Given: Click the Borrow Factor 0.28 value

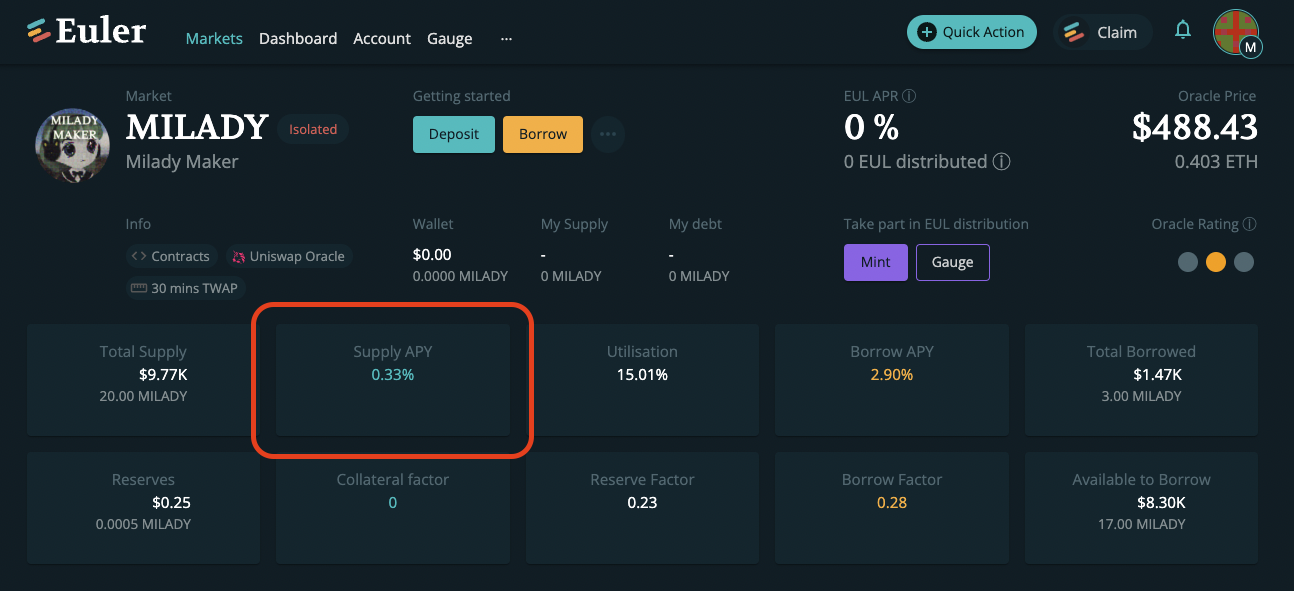Looking at the screenshot, I should [892, 503].
